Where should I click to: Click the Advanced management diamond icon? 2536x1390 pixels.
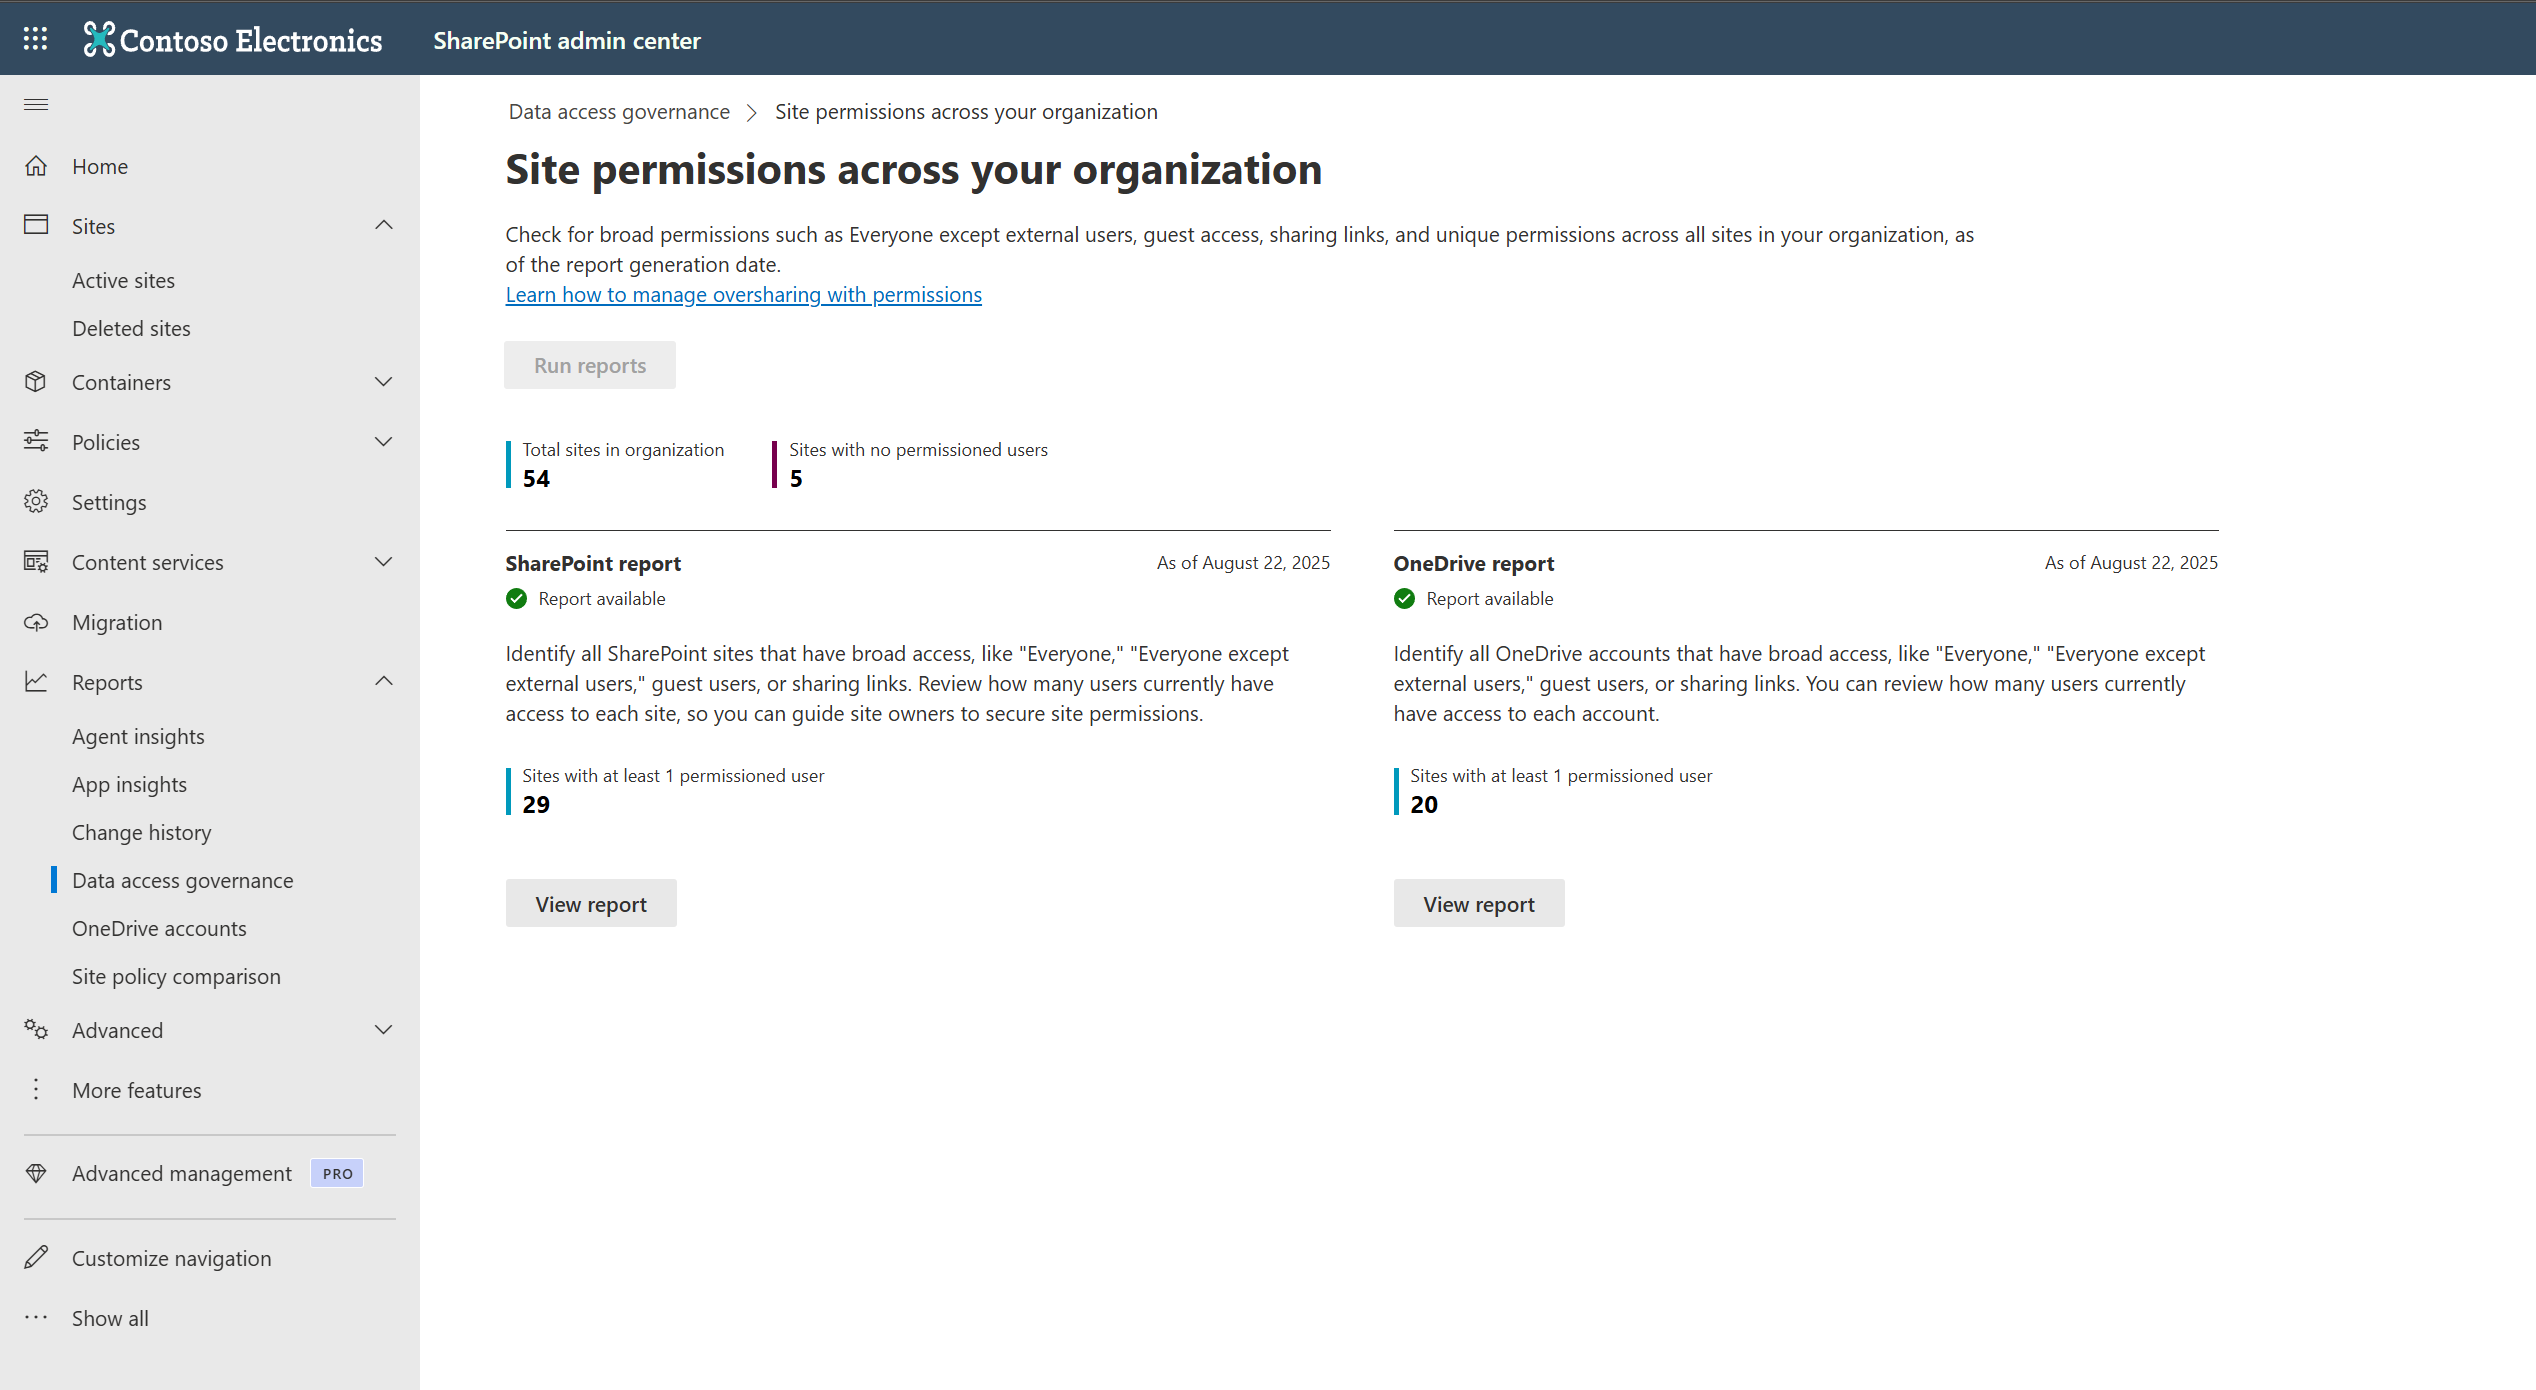(x=36, y=1173)
